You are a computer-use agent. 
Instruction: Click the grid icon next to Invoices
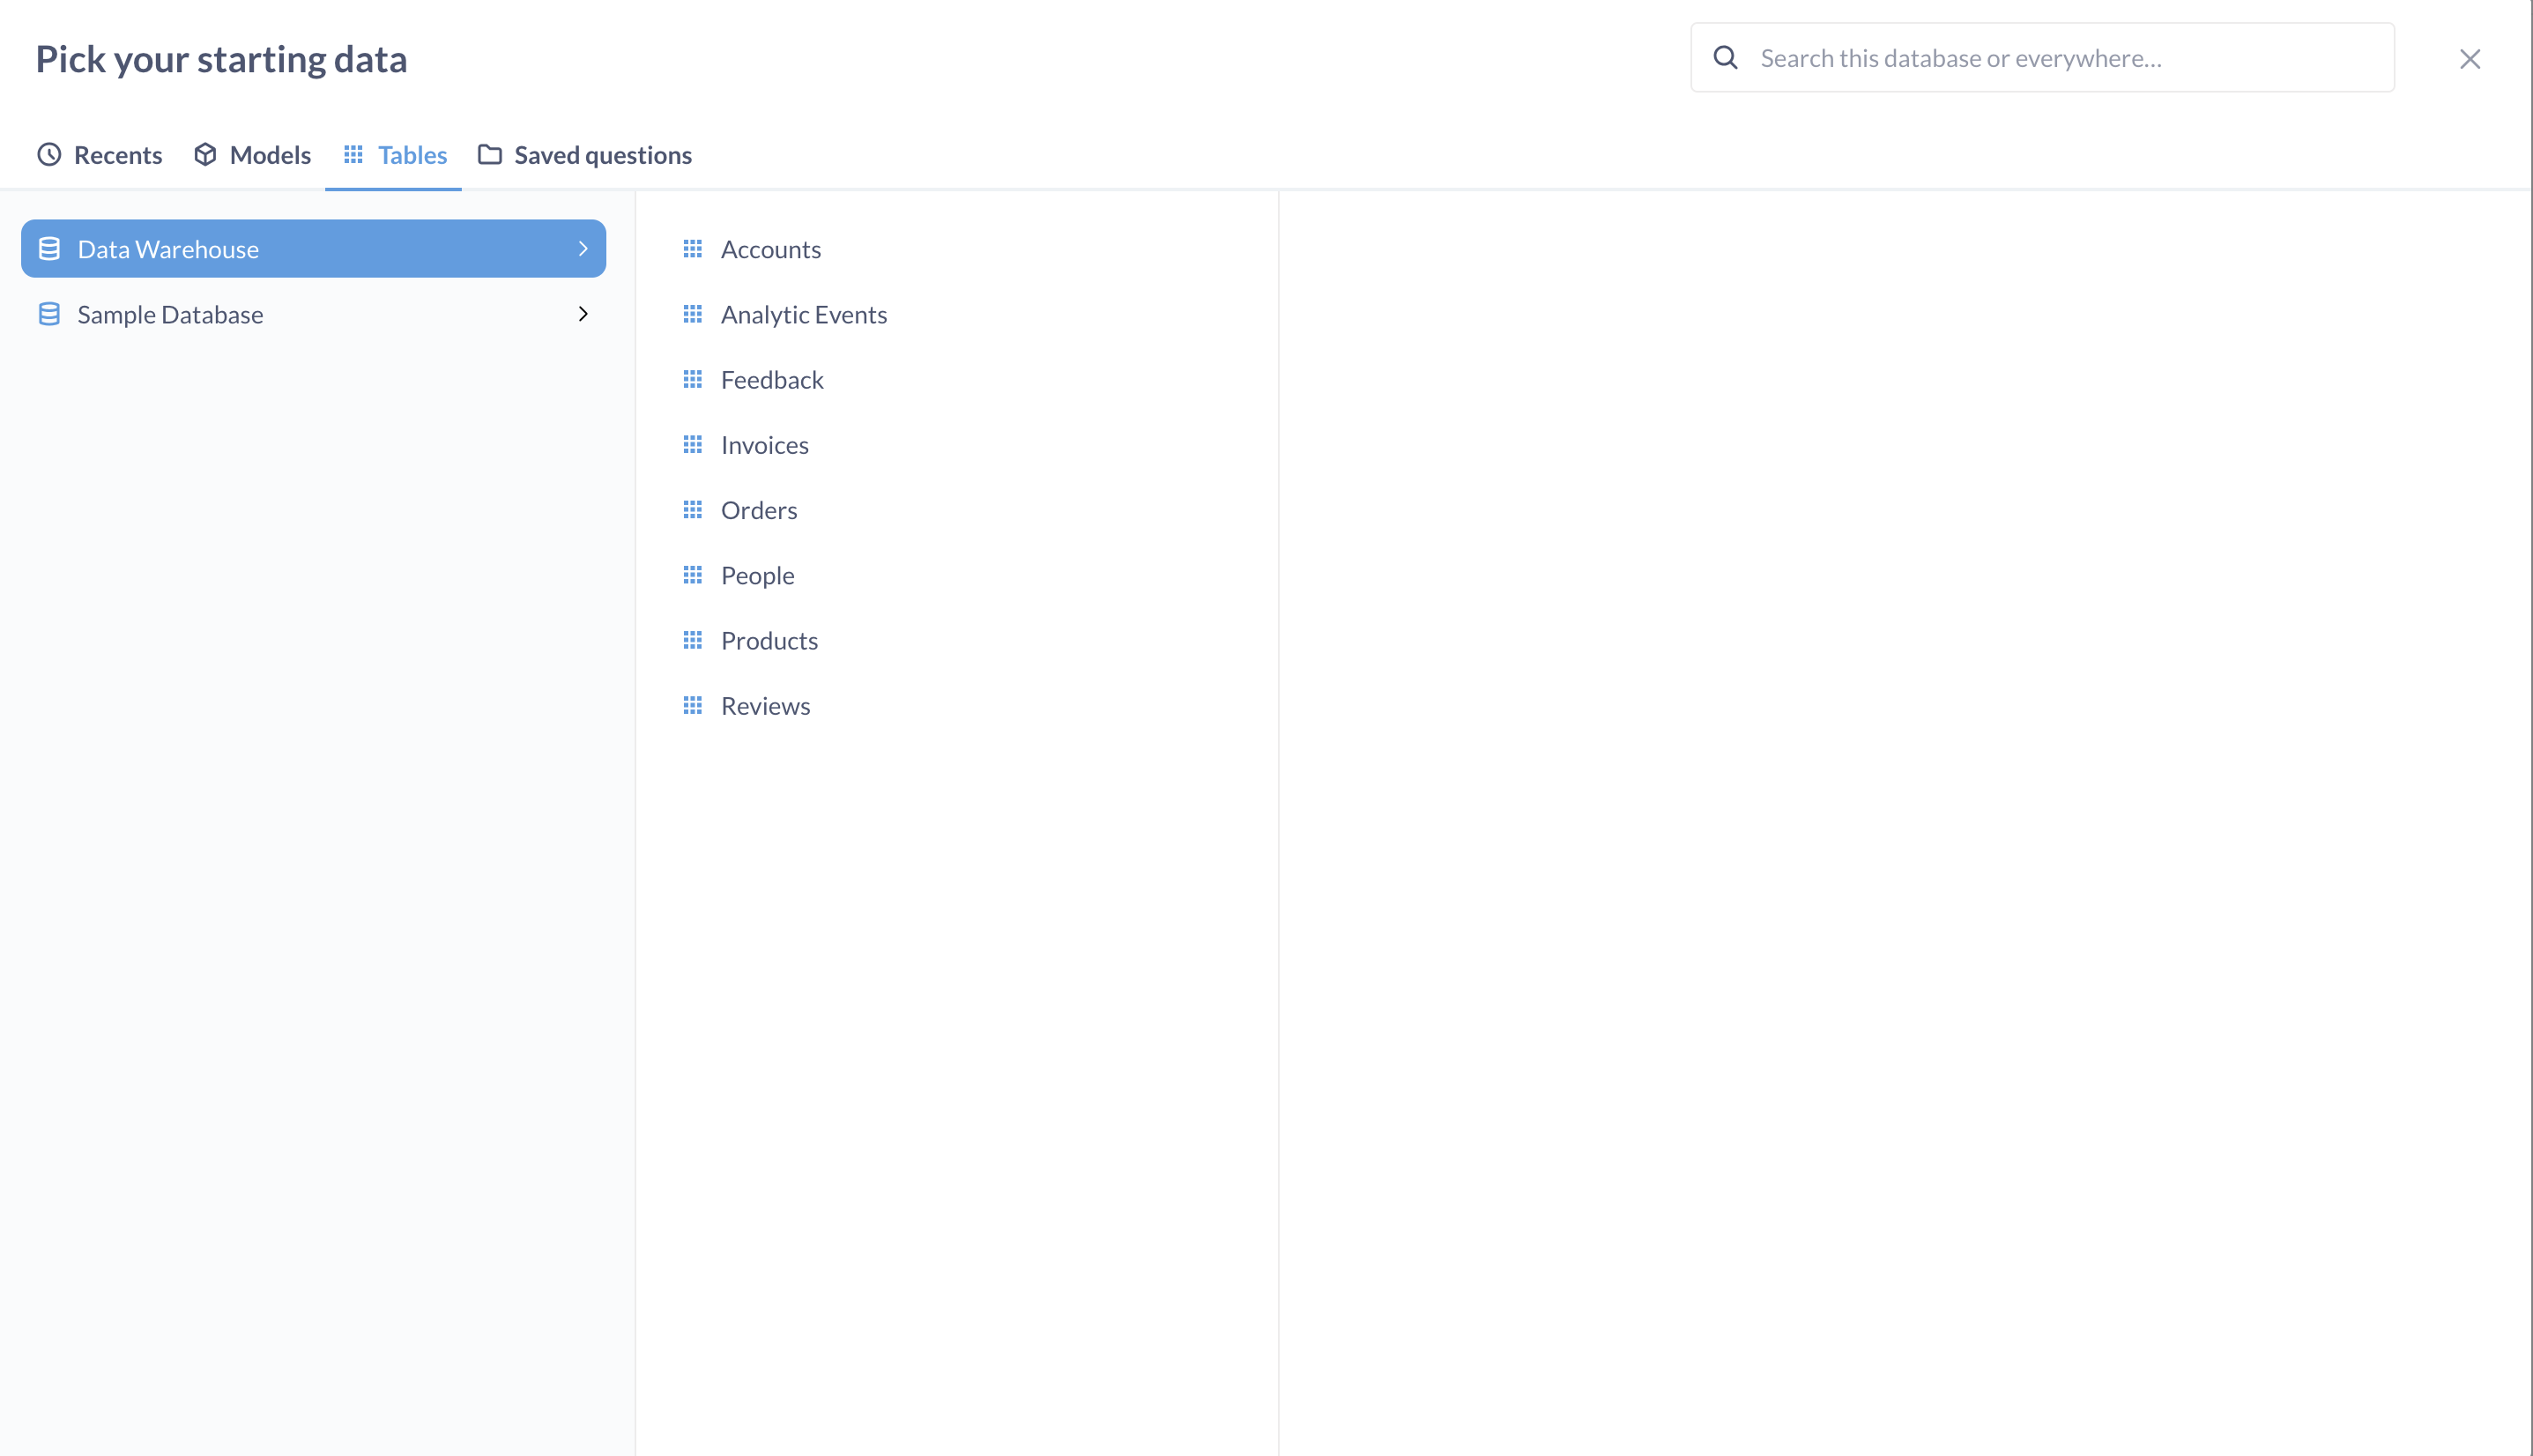tap(693, 444)
